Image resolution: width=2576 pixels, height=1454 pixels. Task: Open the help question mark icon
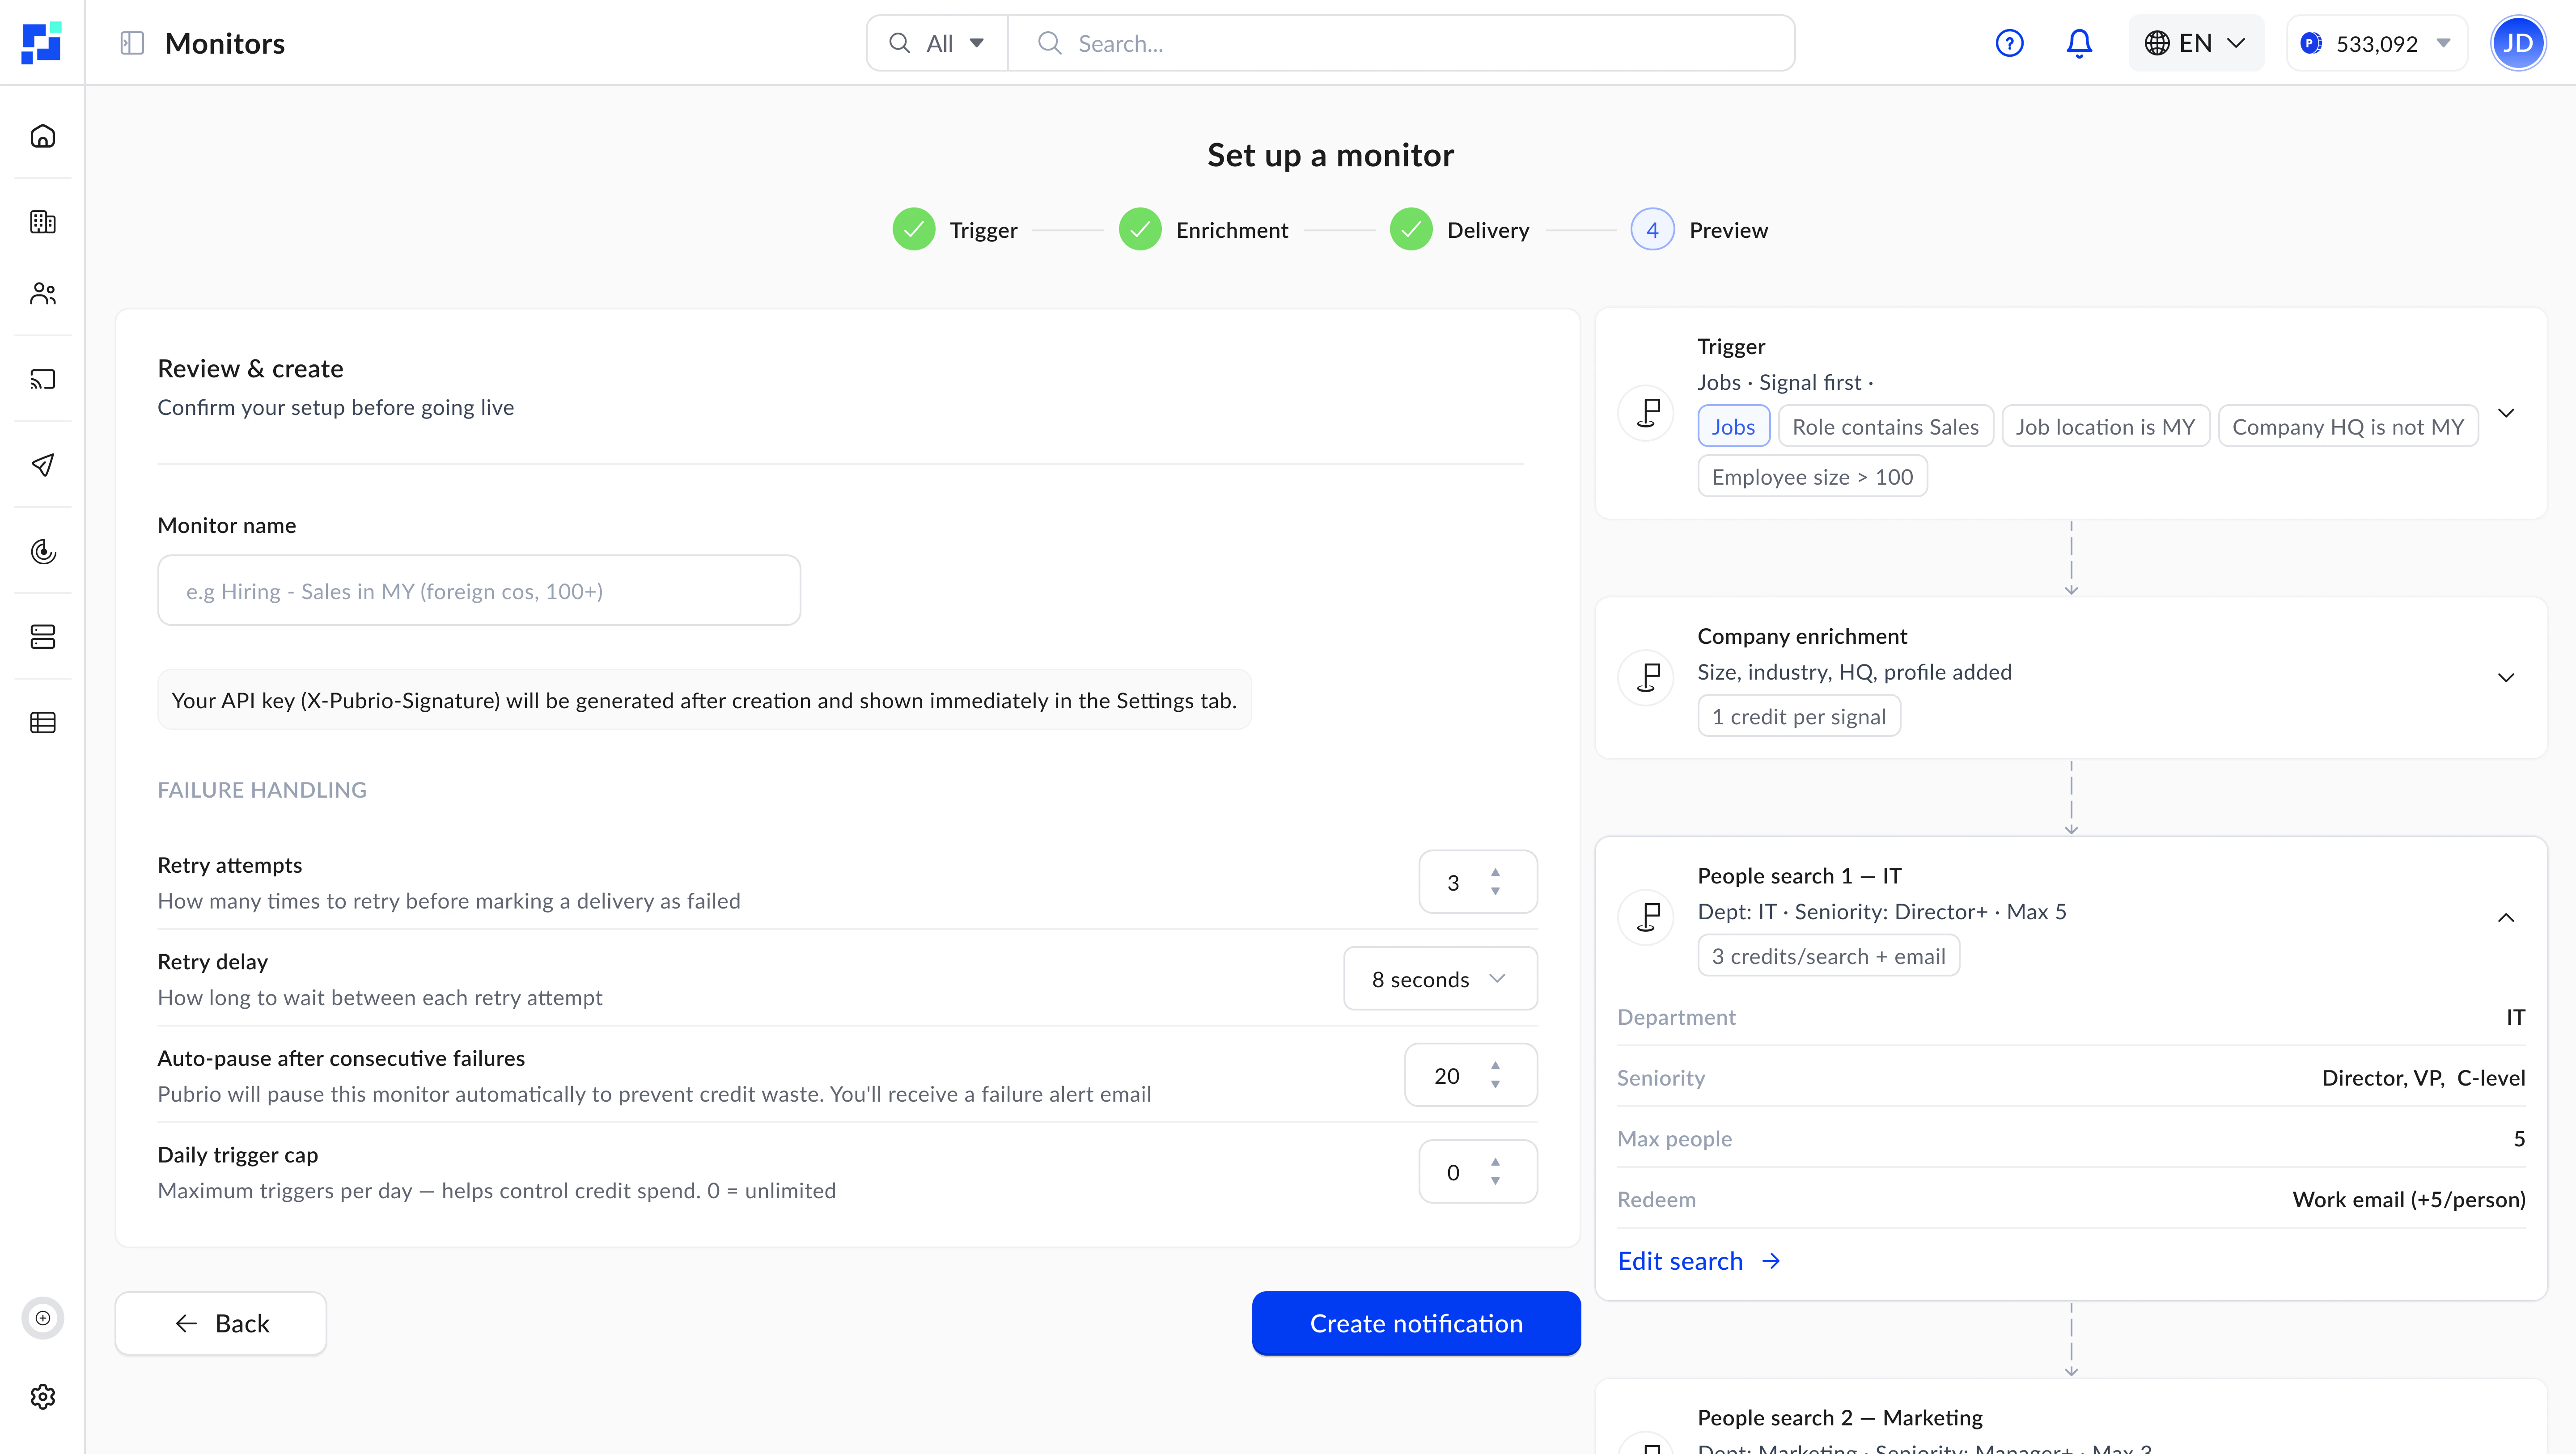(2009, 43)
